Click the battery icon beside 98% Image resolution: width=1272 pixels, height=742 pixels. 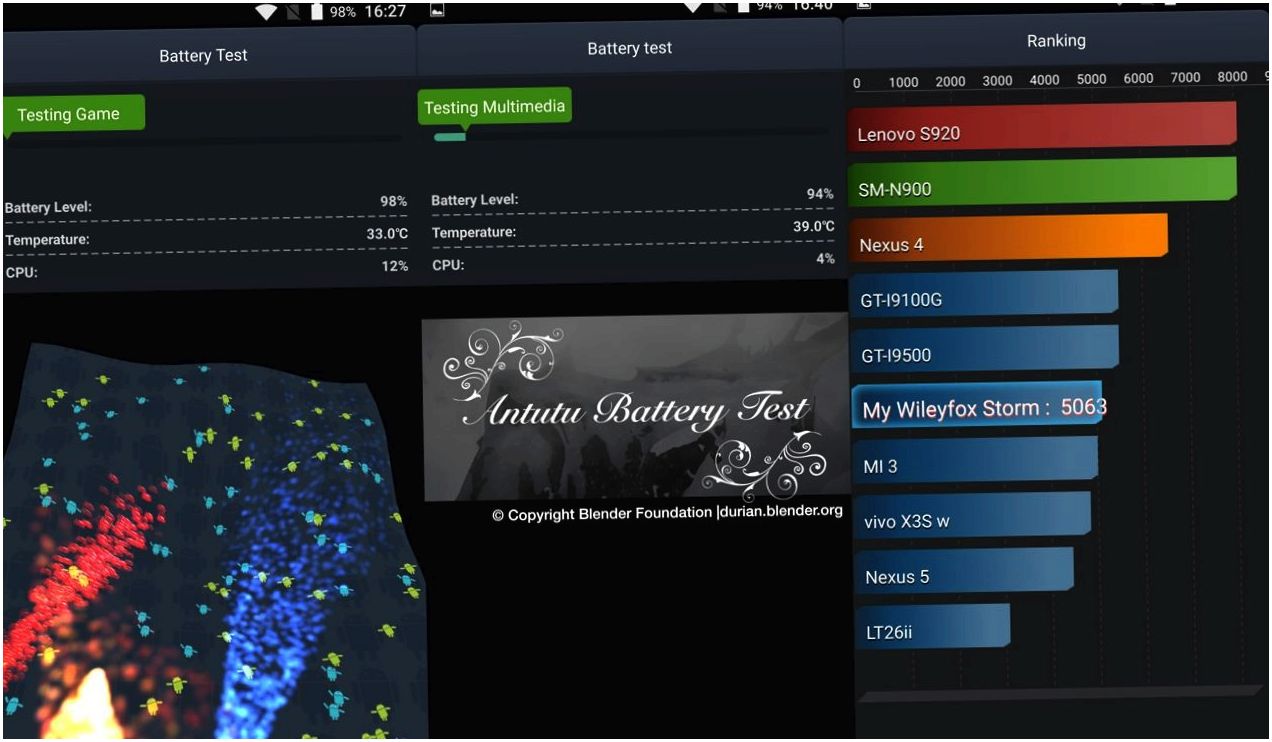tap(317, 12)
